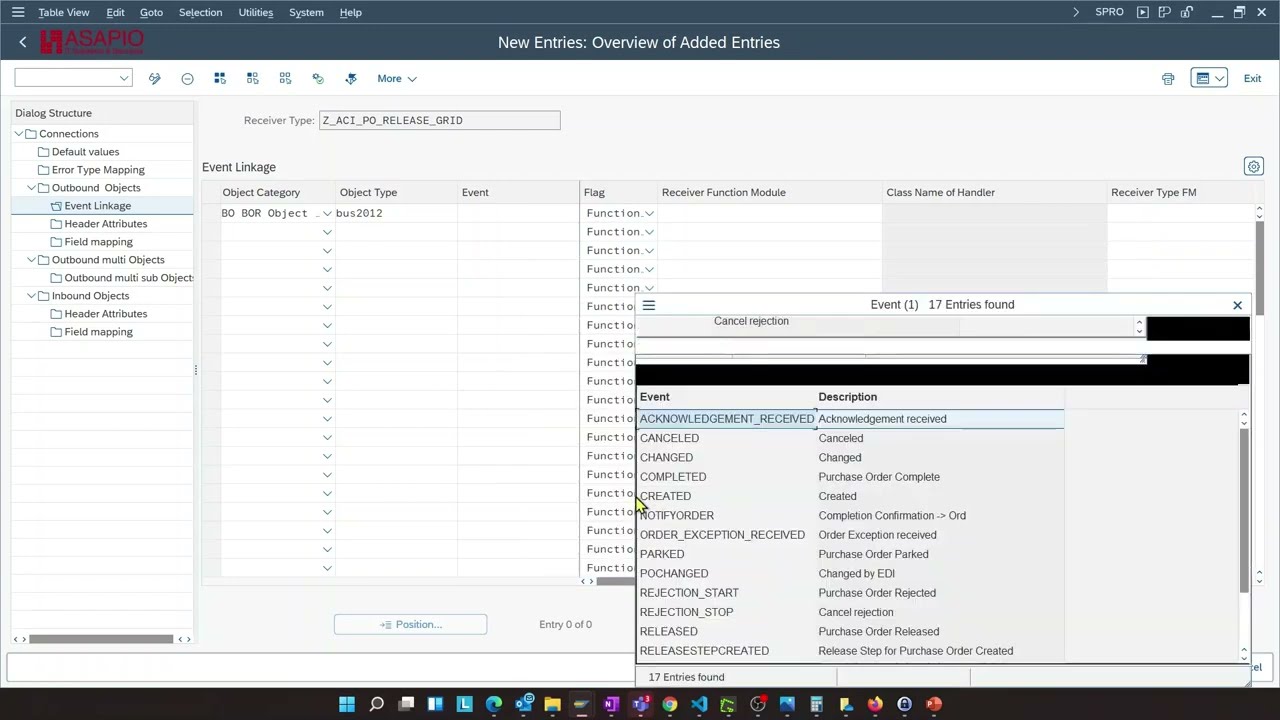
Task: Expand title bar chevron left of SPRO
Action: (1076, 12)
